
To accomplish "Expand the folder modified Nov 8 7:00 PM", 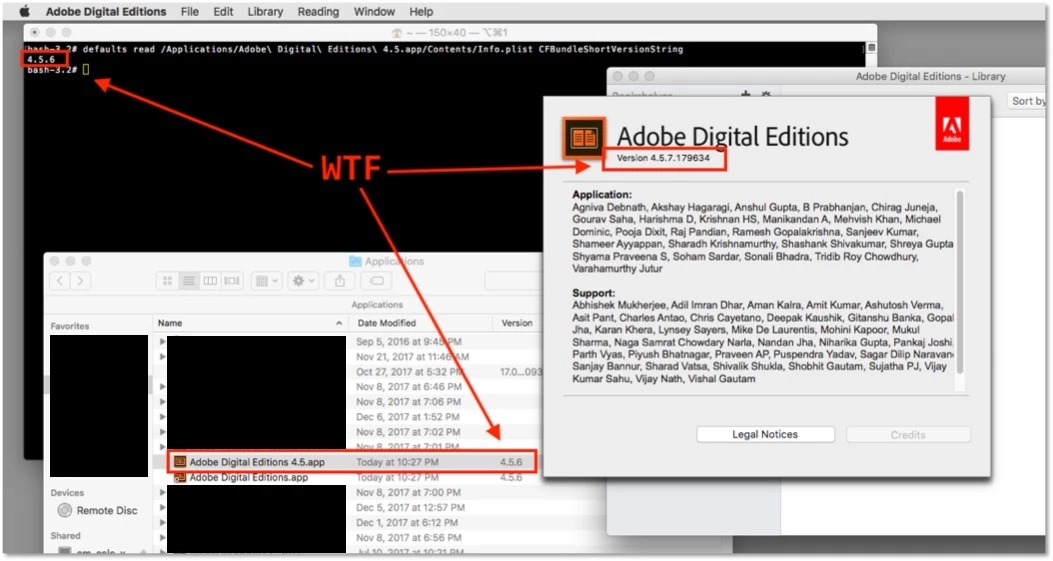I will pos(162,492).
